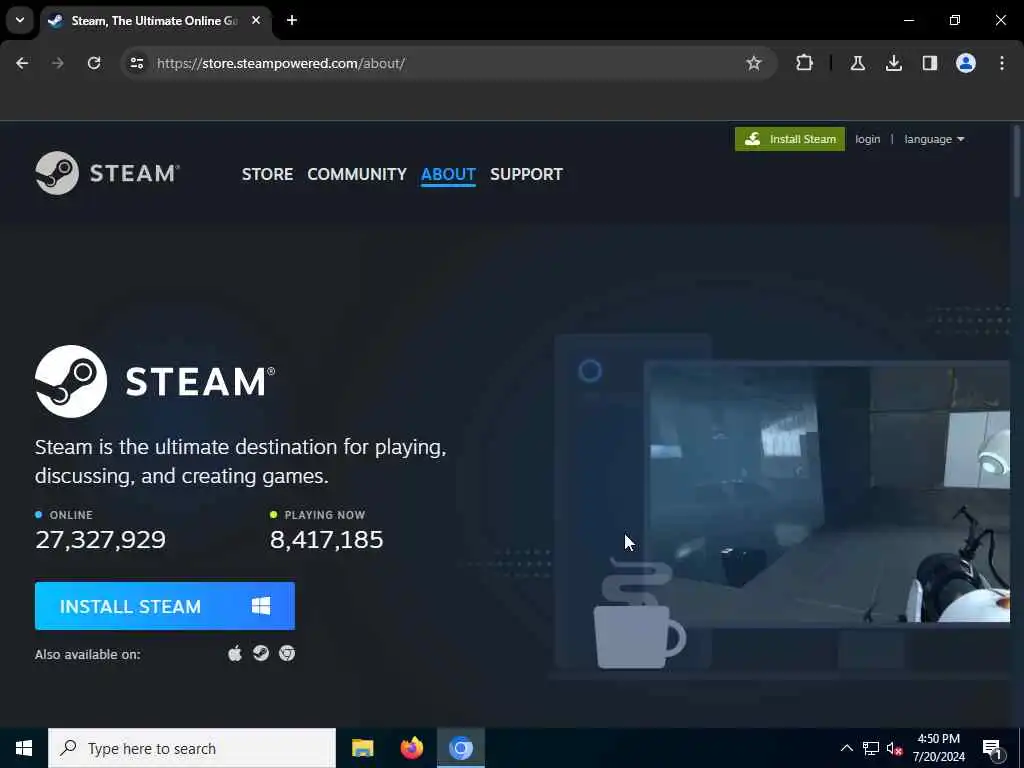
Task: Click the Steam logo in header
Action: click(x=107, y=173)
